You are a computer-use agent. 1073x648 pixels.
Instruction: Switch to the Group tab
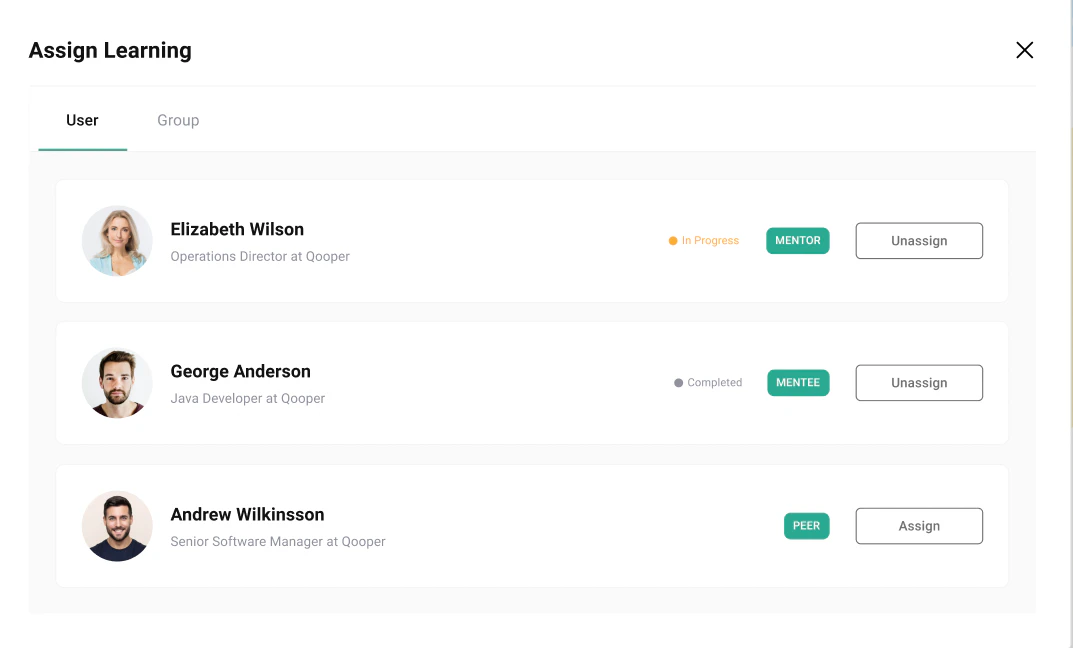coord(177,120)
